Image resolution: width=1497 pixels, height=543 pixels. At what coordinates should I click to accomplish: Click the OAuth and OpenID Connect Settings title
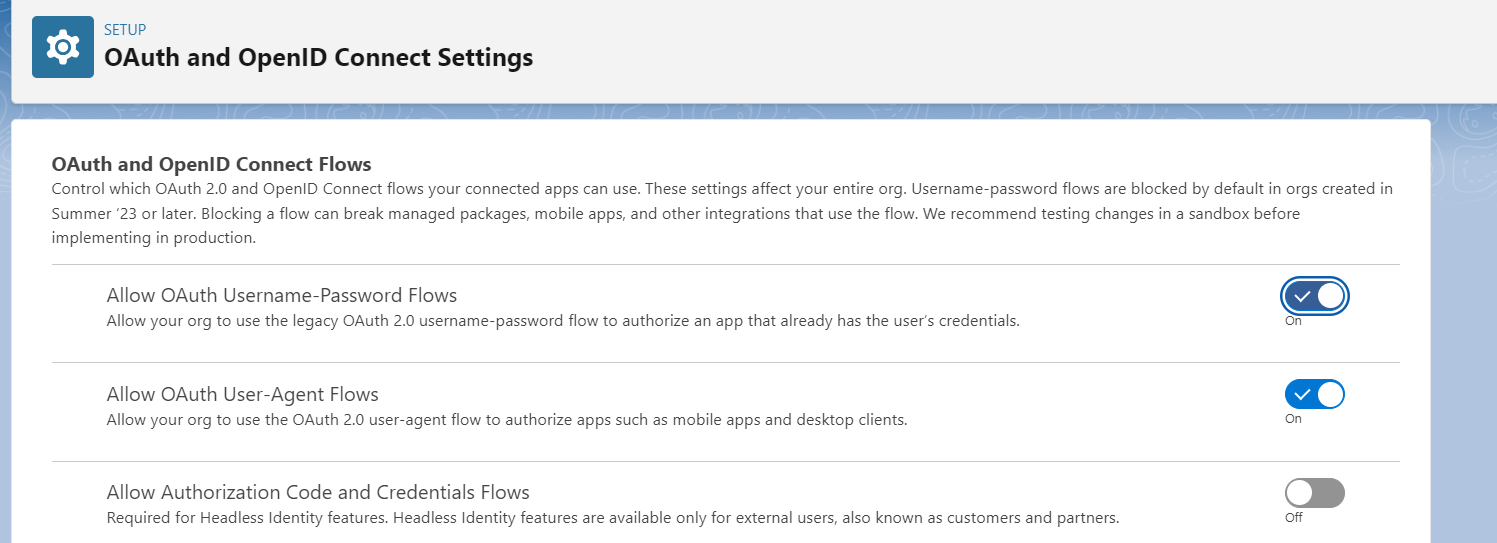(x=318, y=58)
